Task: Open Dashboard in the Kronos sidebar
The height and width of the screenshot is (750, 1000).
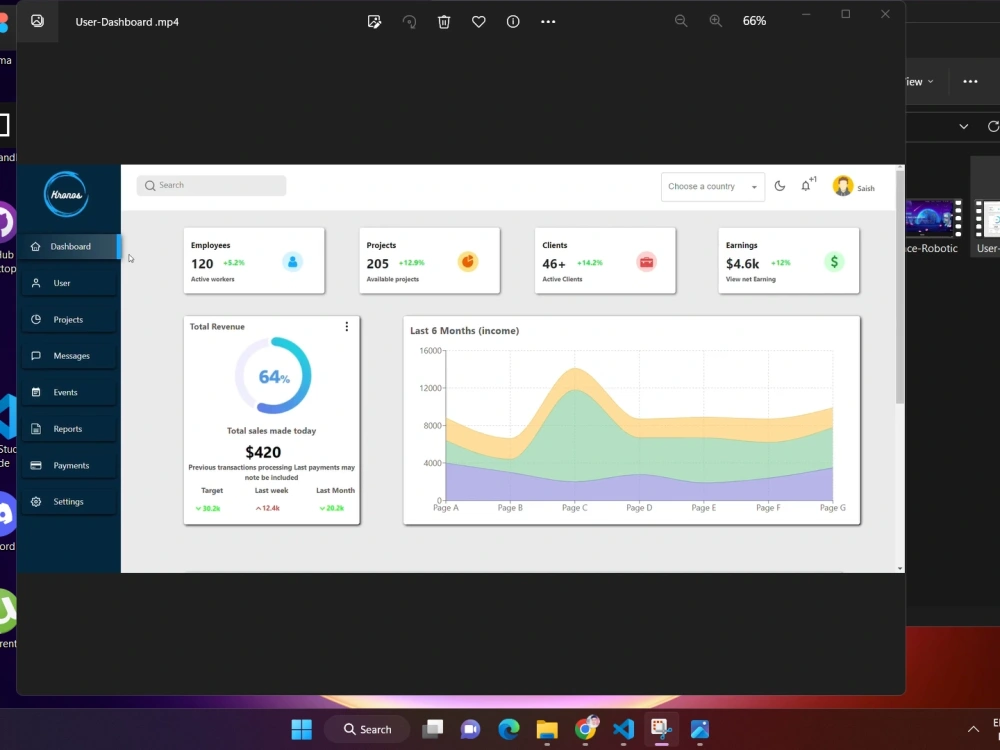Action: [x=70, y=247]
